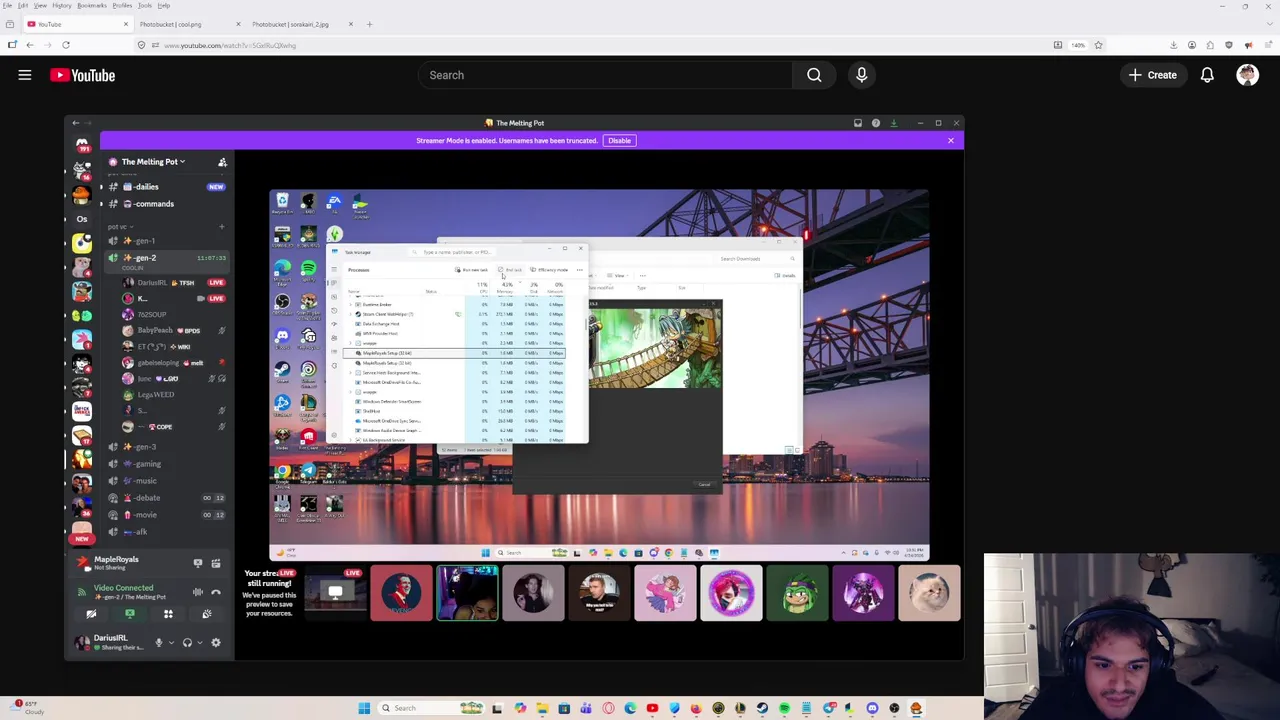Open the -commands text channel

[166, 204]
